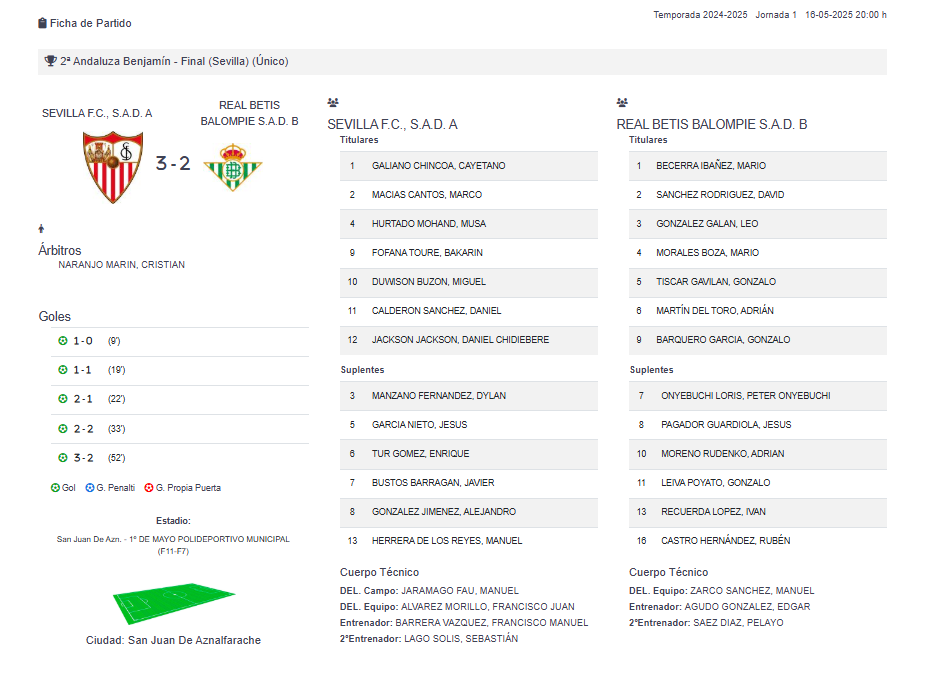Click the match date 16-05-2025 20:00 h
Viewport: 939px width, 675px height.
[x=846, y=15]
